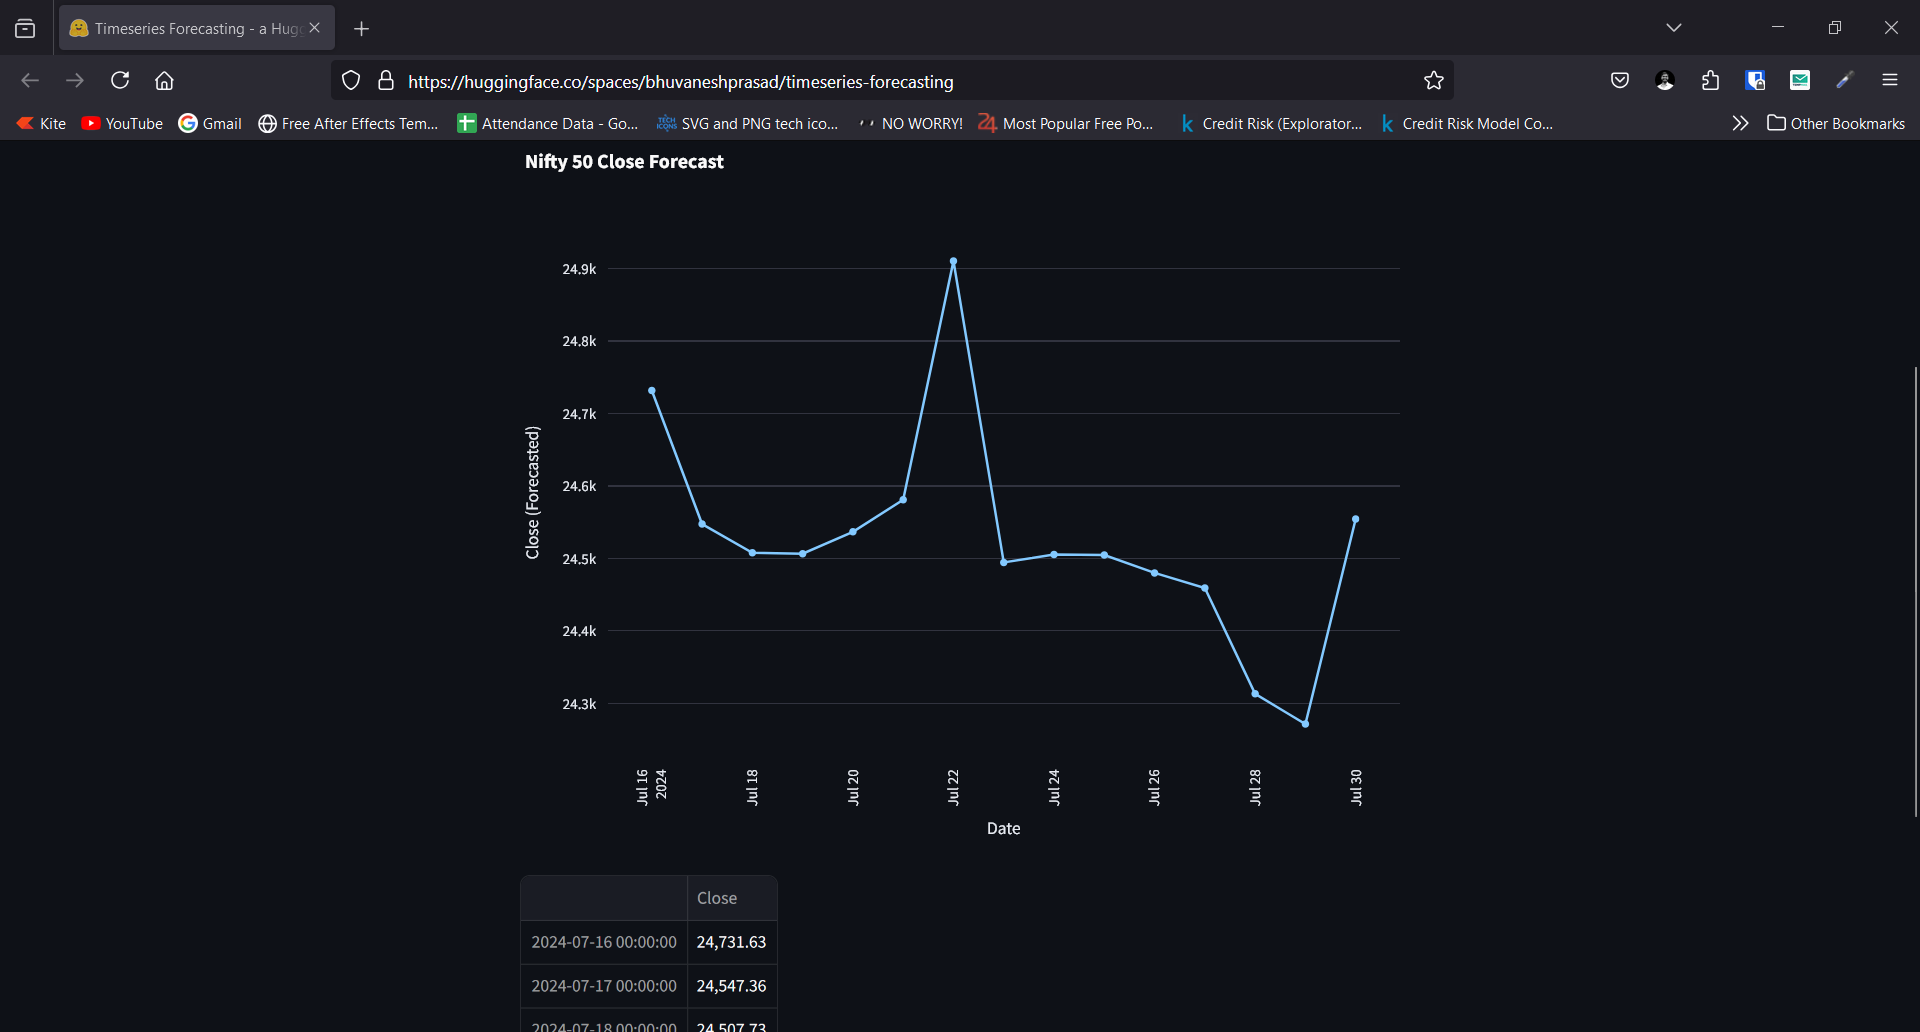
Task: Open Credit Risk Model bookmark
Action: [x=1466, y=124]
